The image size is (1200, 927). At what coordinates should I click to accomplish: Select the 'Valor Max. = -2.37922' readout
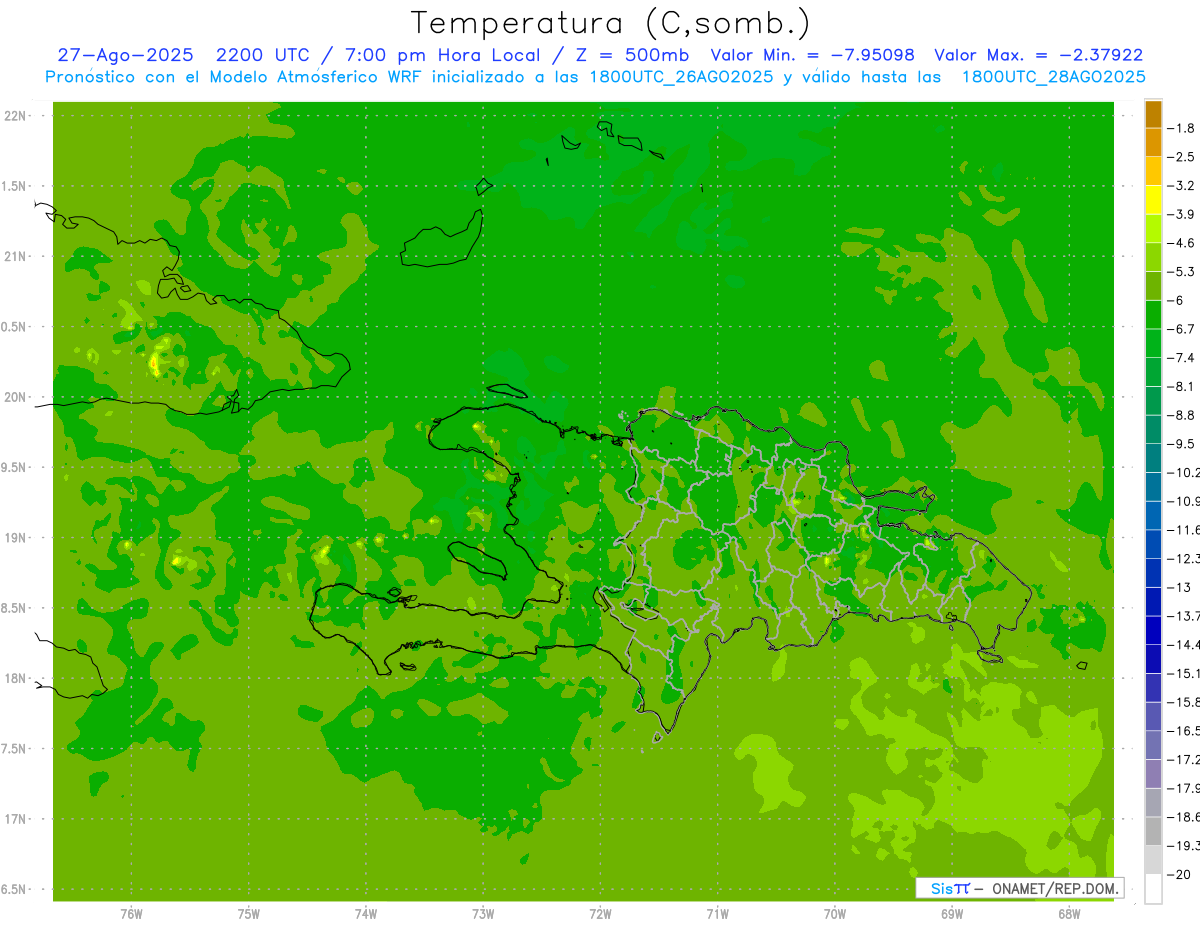(x=1039, y=55)
